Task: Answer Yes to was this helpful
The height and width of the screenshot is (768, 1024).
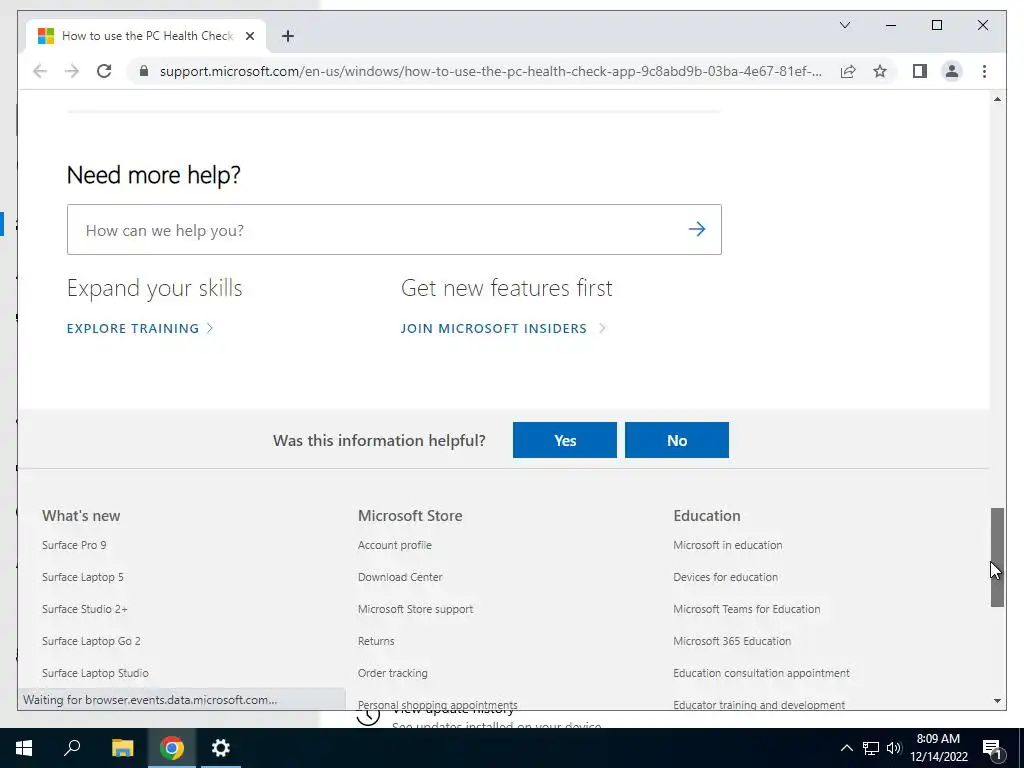Action: coord(565,440)
